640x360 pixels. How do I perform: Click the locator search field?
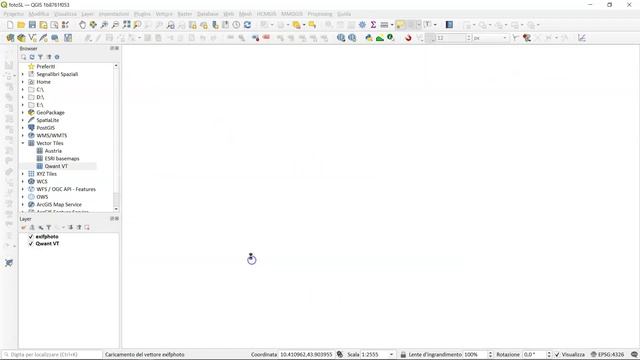click(x=52, y=354)
